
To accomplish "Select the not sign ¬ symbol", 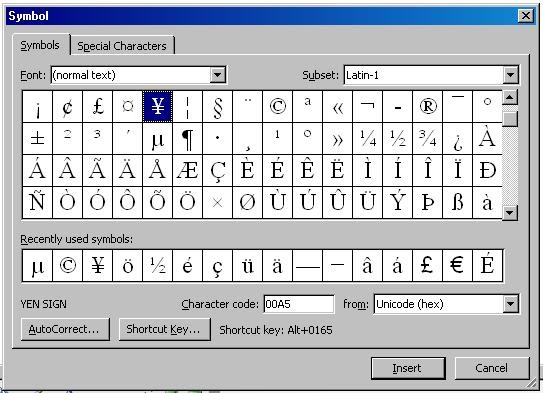I will pos(368,107).
